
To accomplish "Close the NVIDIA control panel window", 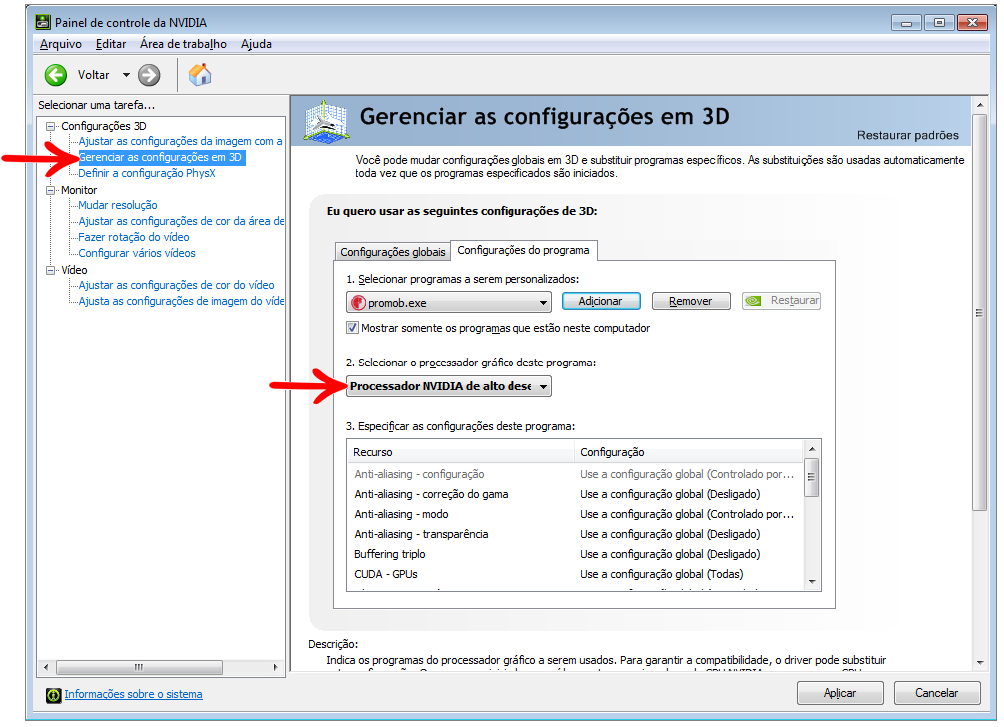I will coord(973,23).
